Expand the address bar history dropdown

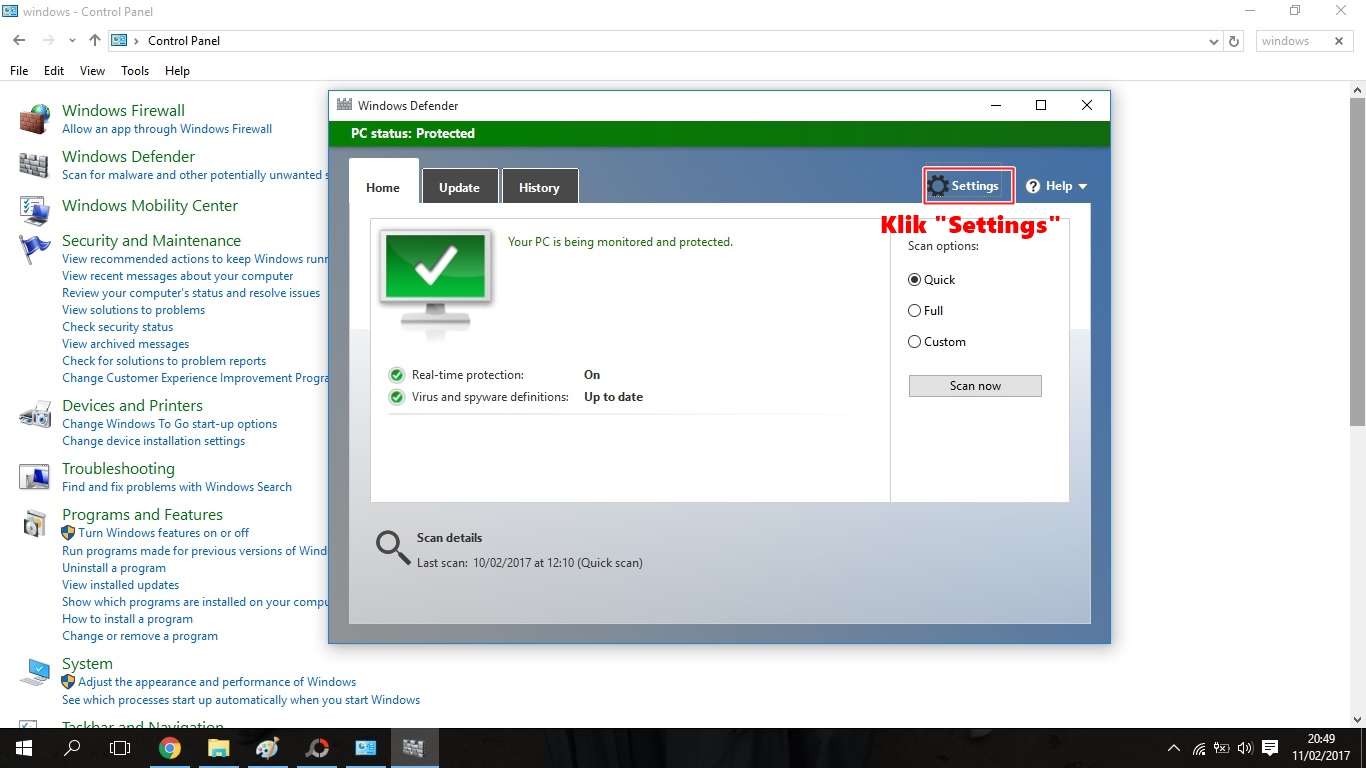point(1214,41)
